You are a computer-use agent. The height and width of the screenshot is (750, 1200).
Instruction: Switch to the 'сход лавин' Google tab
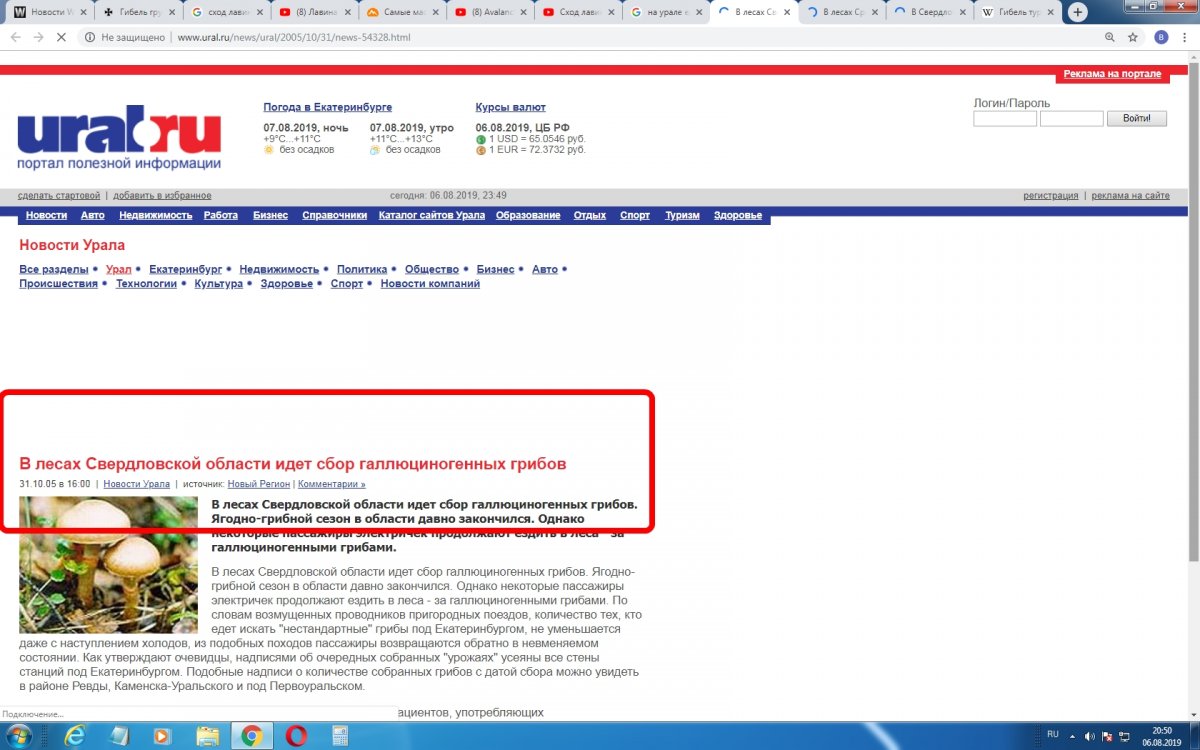227,12
